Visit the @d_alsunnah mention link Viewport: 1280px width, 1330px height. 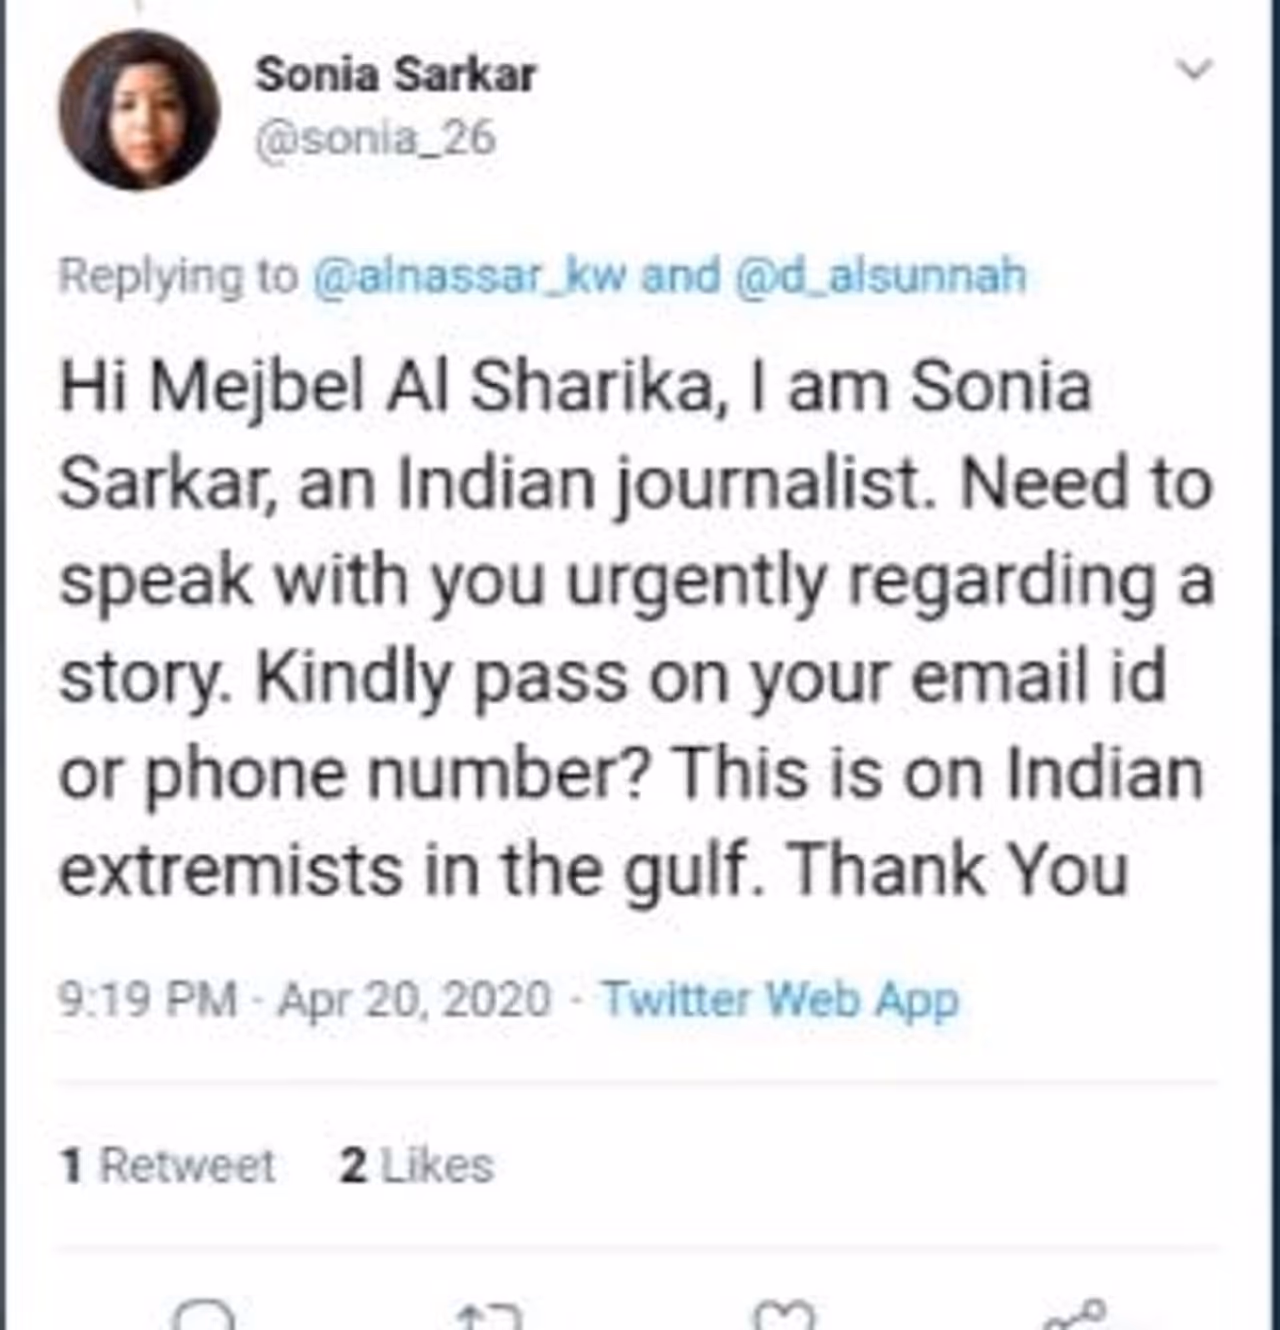click(880, 275)
